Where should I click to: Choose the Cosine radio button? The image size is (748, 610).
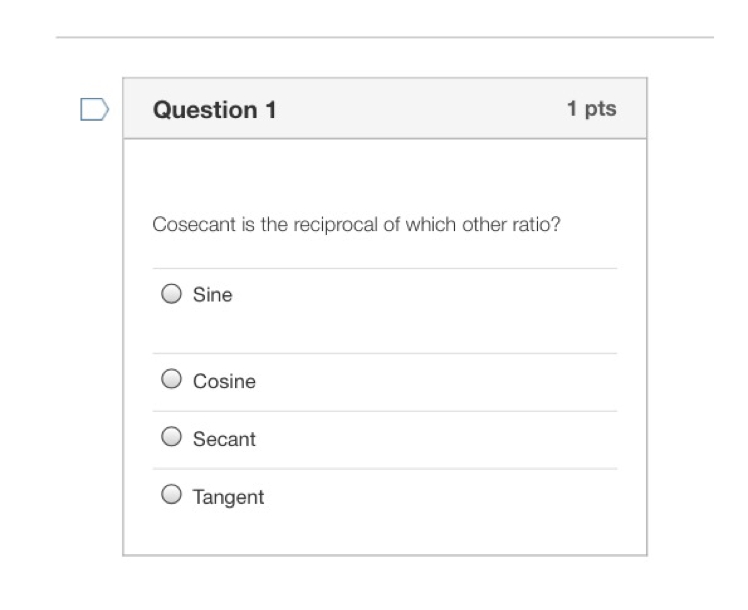pyautogui.click(x=171, y=379)
